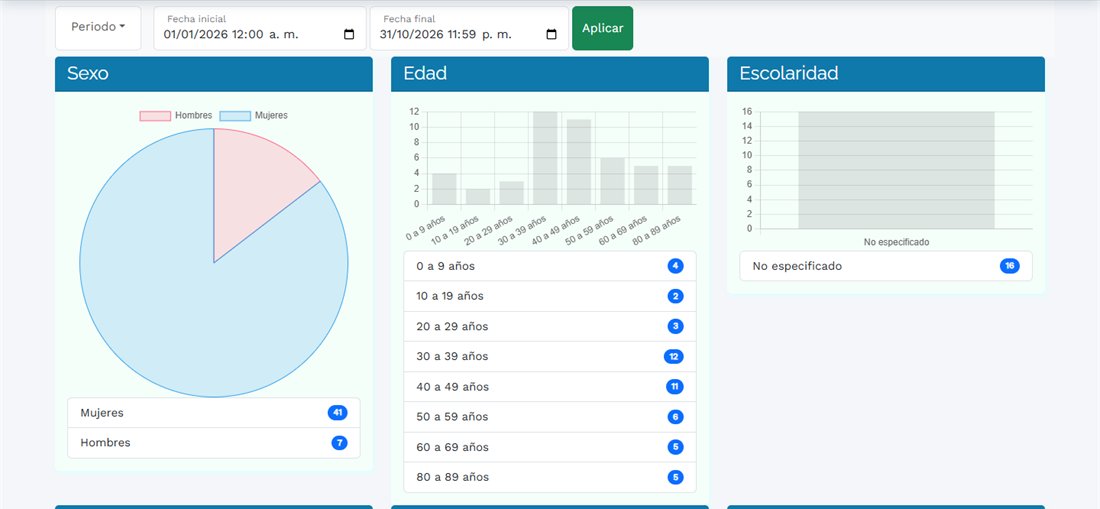Click the 16 badge beside No especificado
The width and height of the screenshot is (1100, 509).
coord(1010,266)
